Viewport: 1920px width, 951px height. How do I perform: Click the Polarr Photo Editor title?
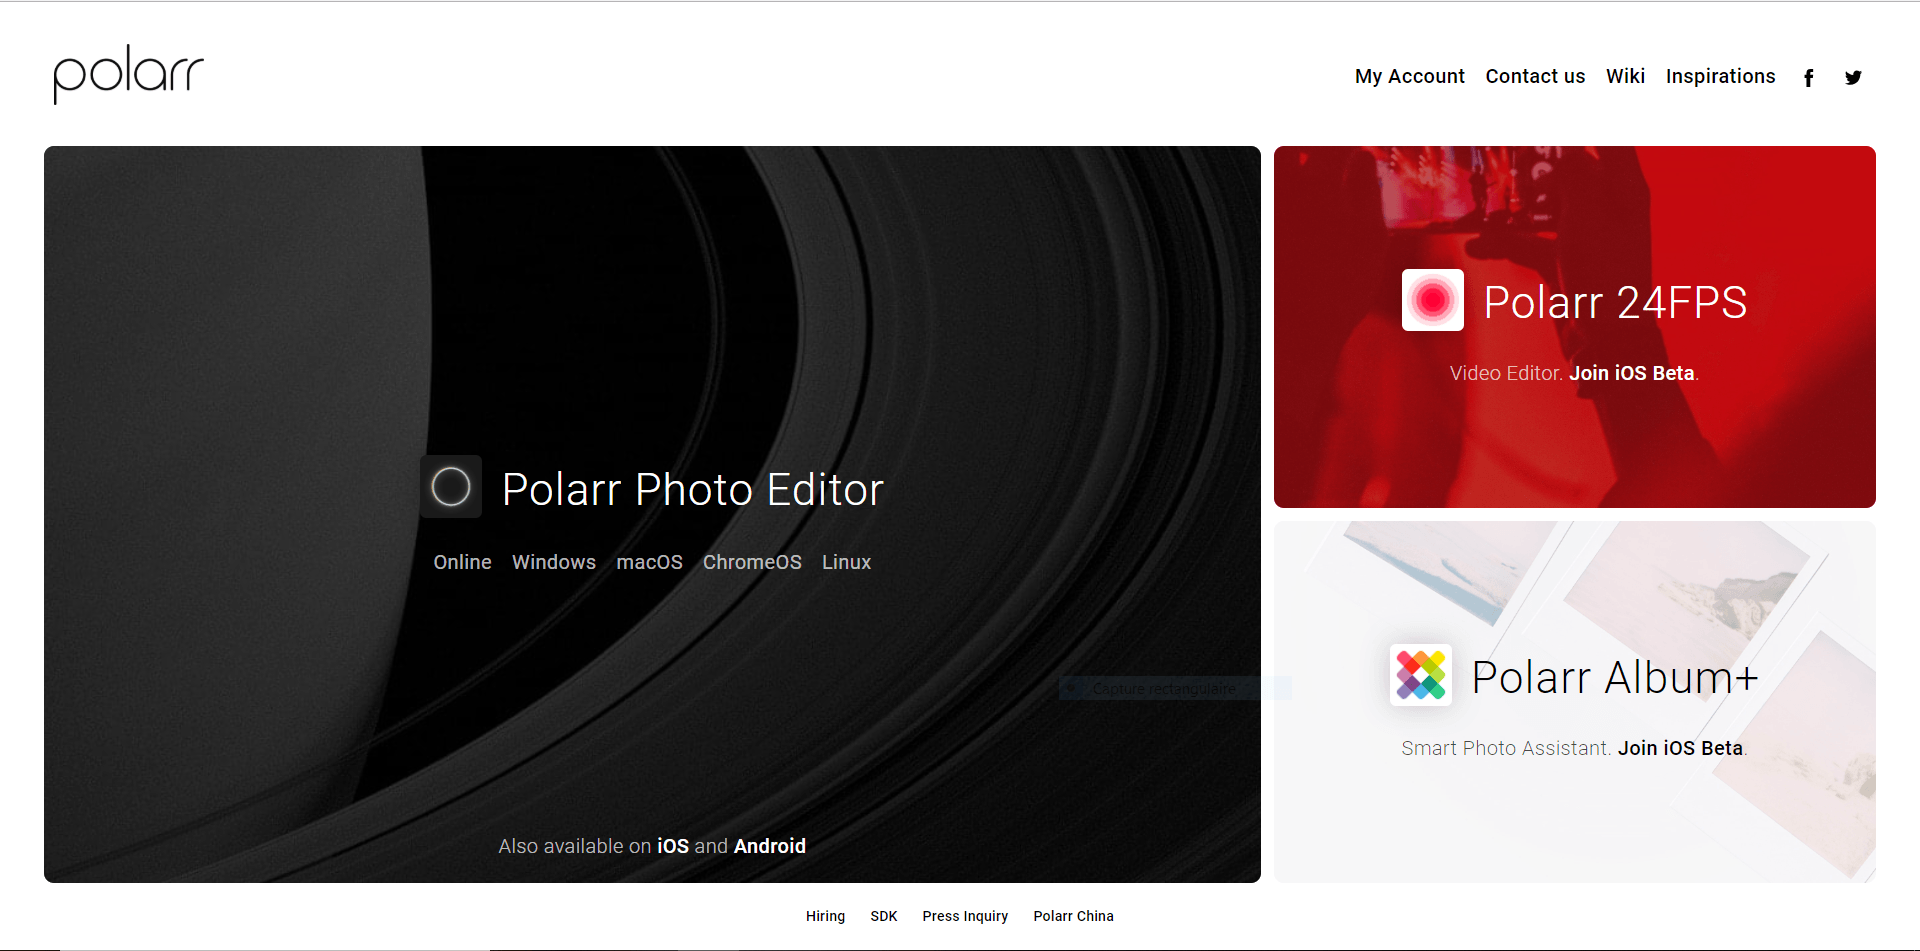pyautogui.click(x=693, y=490)
